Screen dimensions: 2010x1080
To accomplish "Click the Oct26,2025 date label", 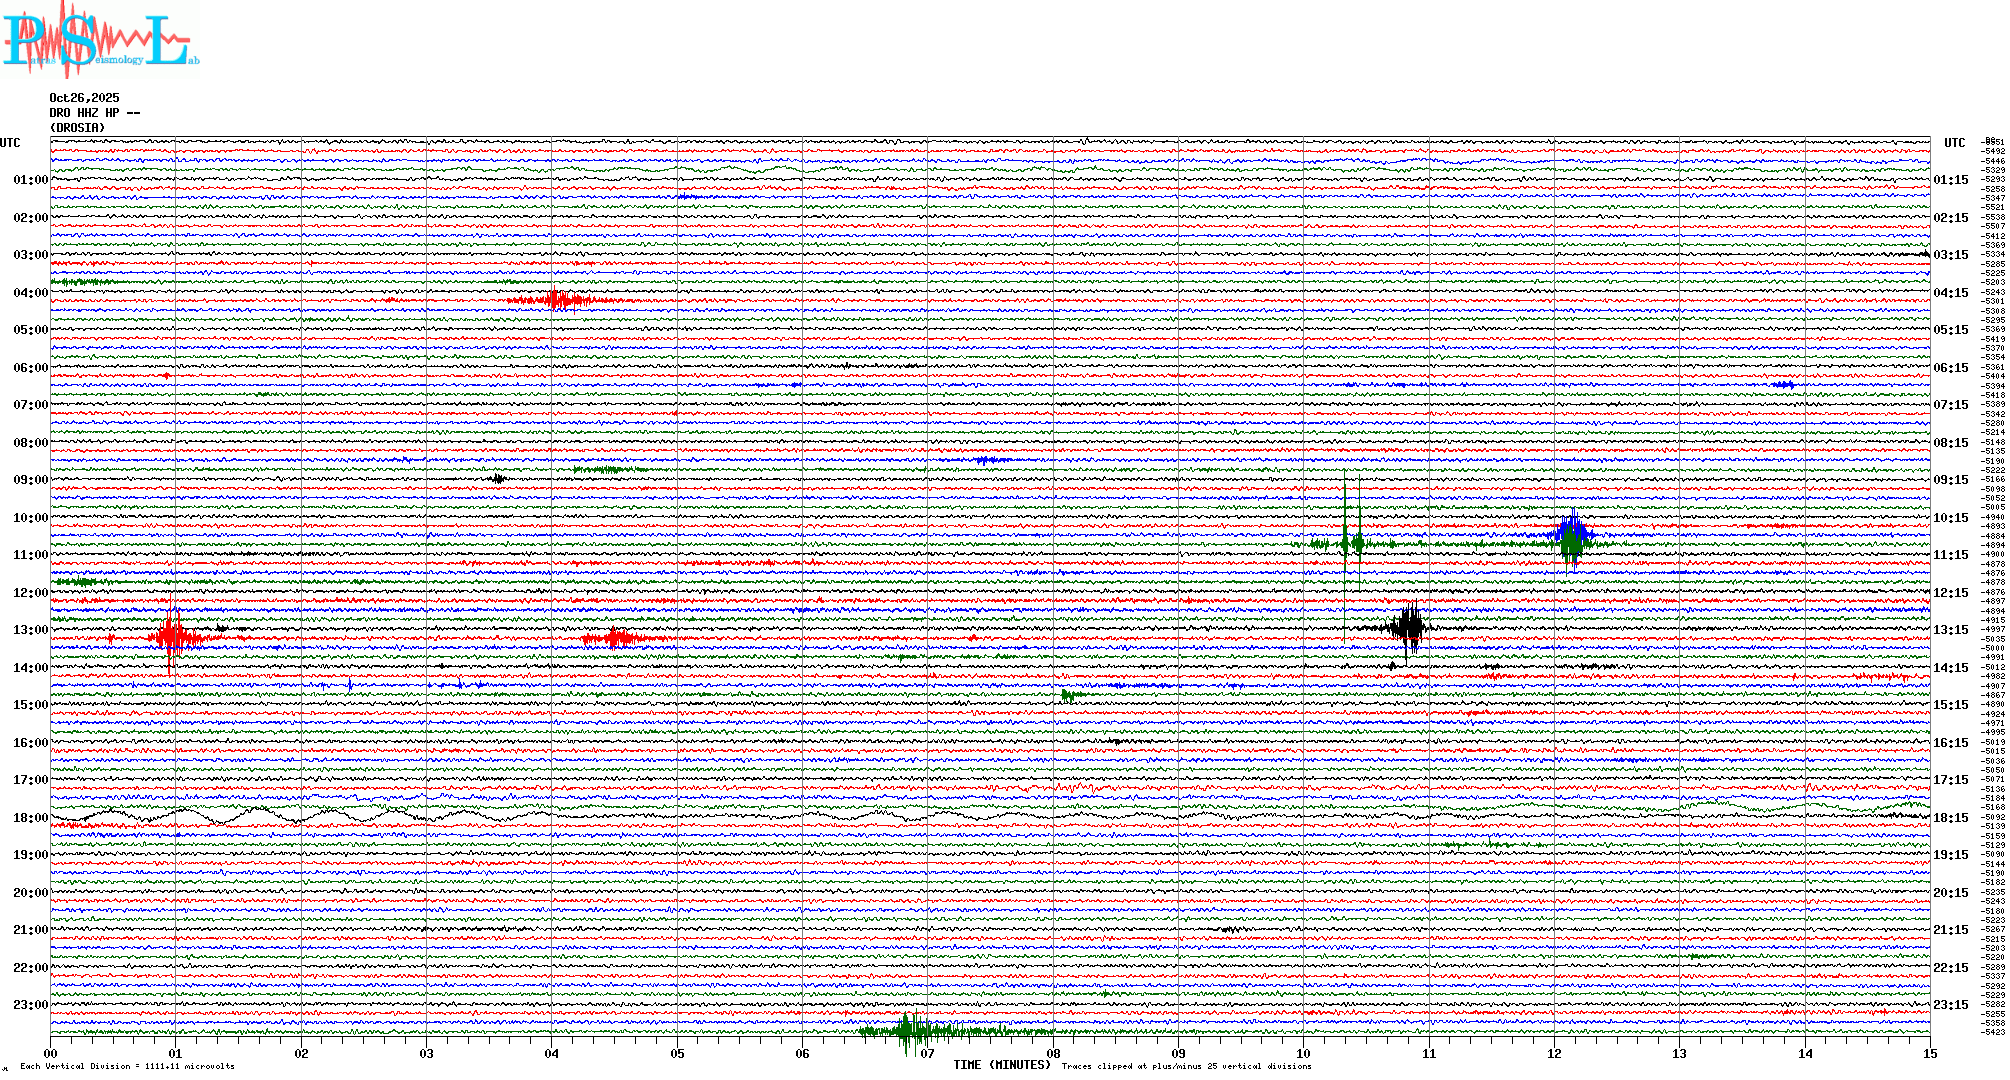I will pyautogui.click(x=84, y=98).
